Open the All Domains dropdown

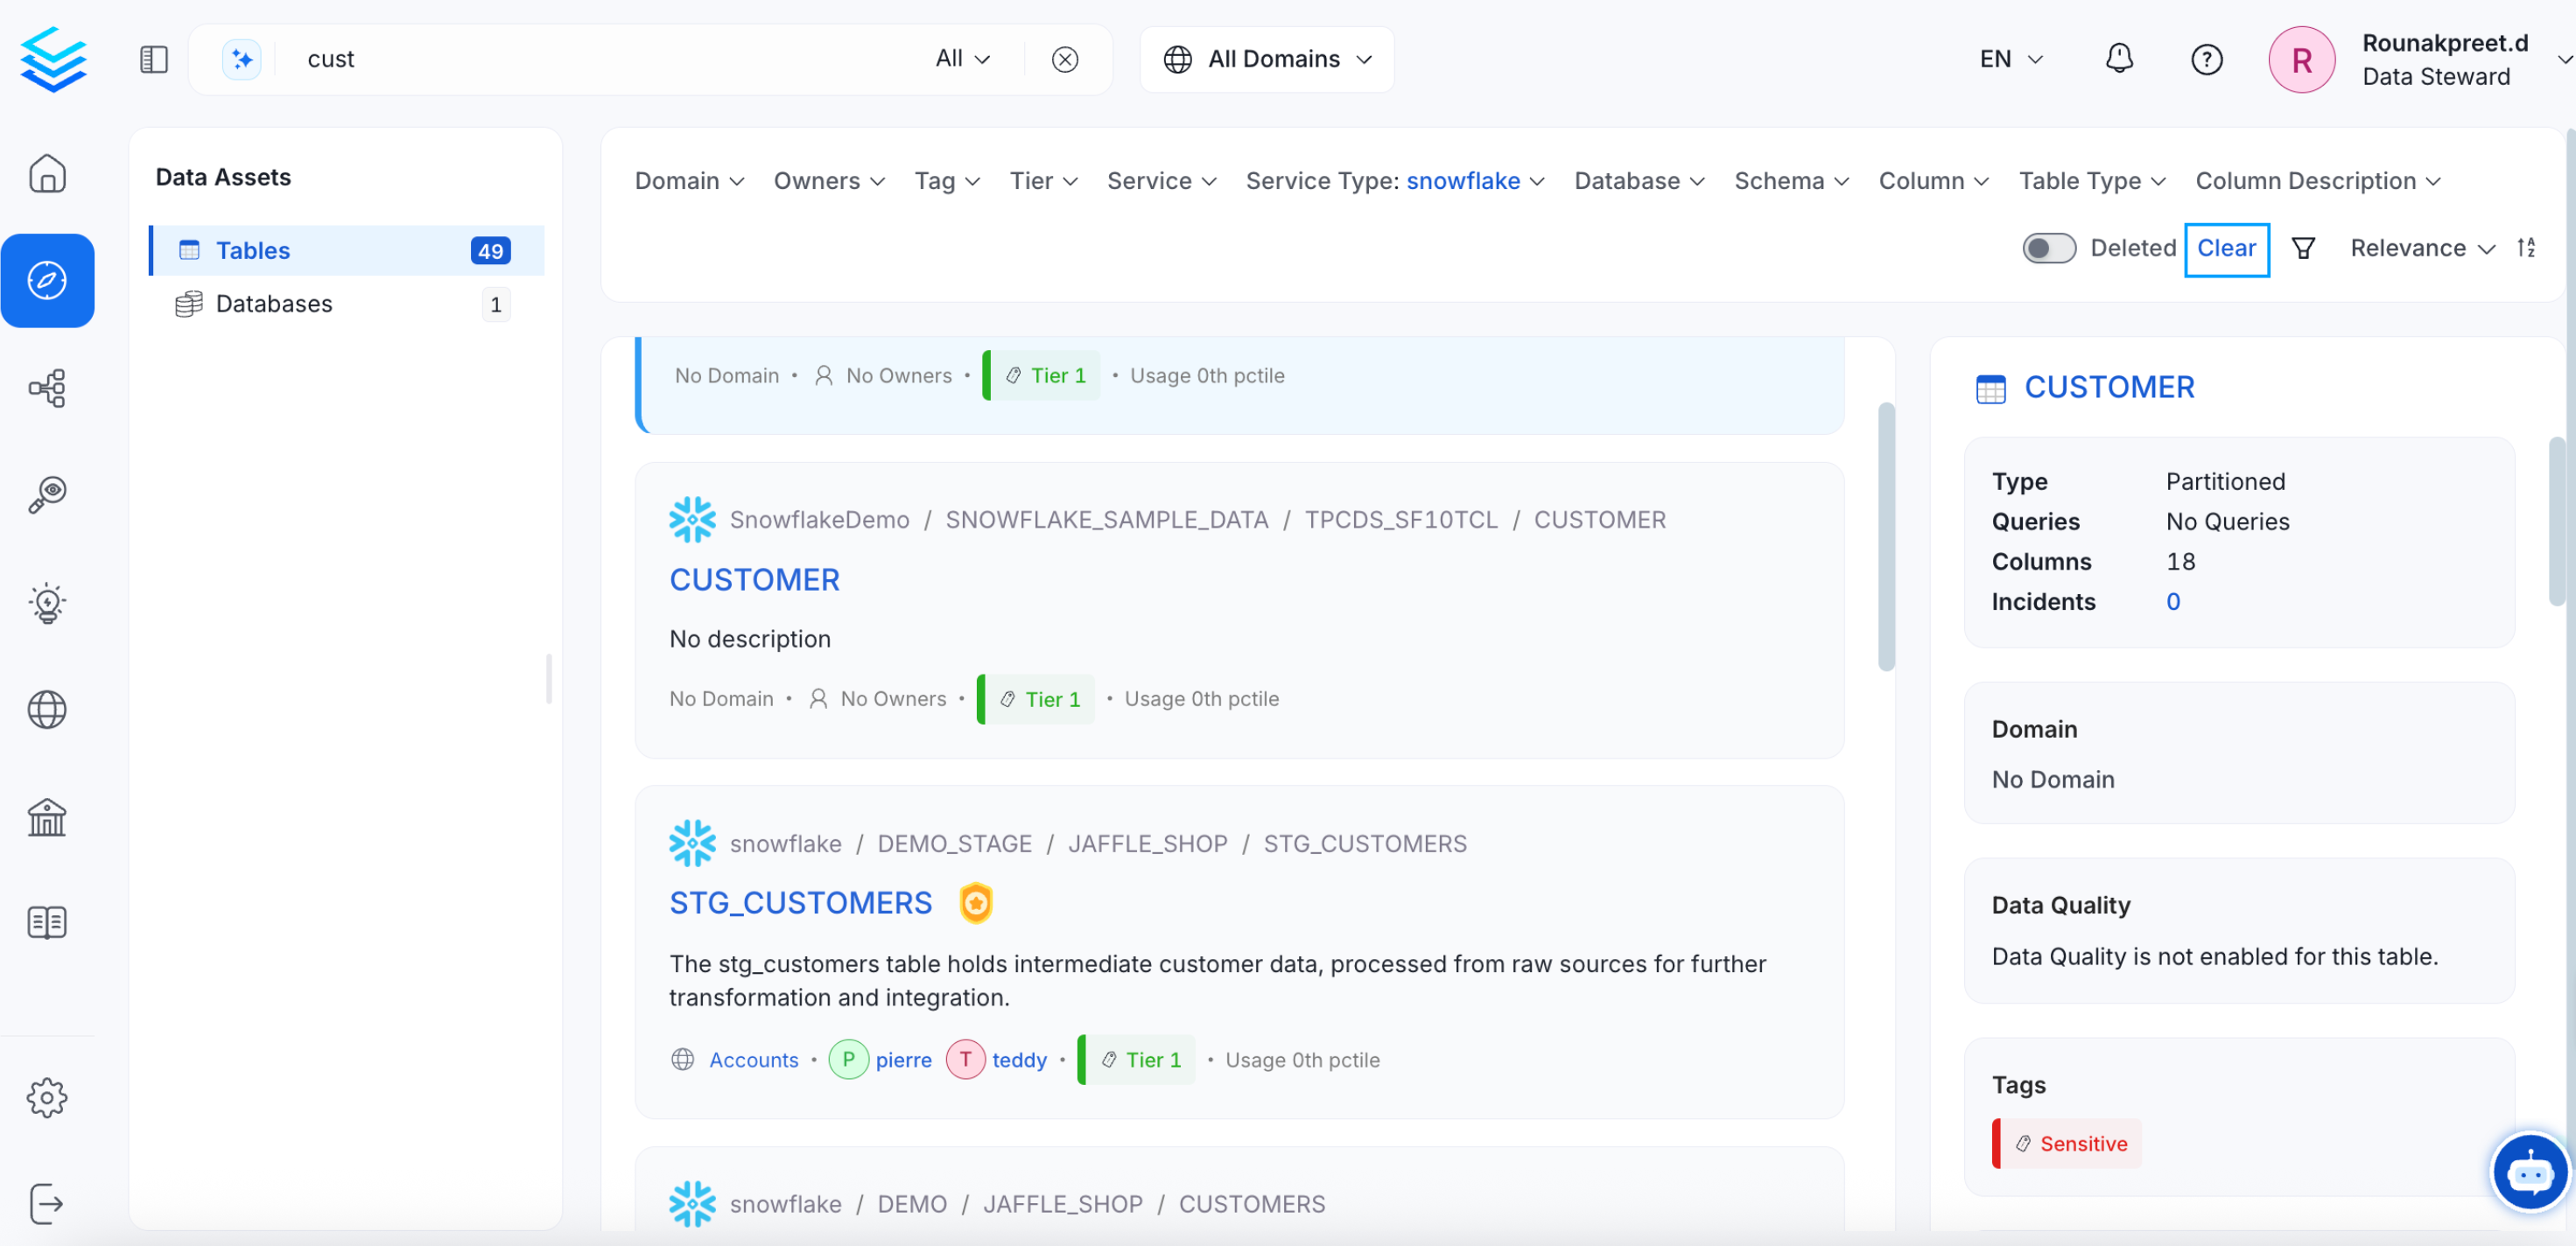tap(1266, 59)
